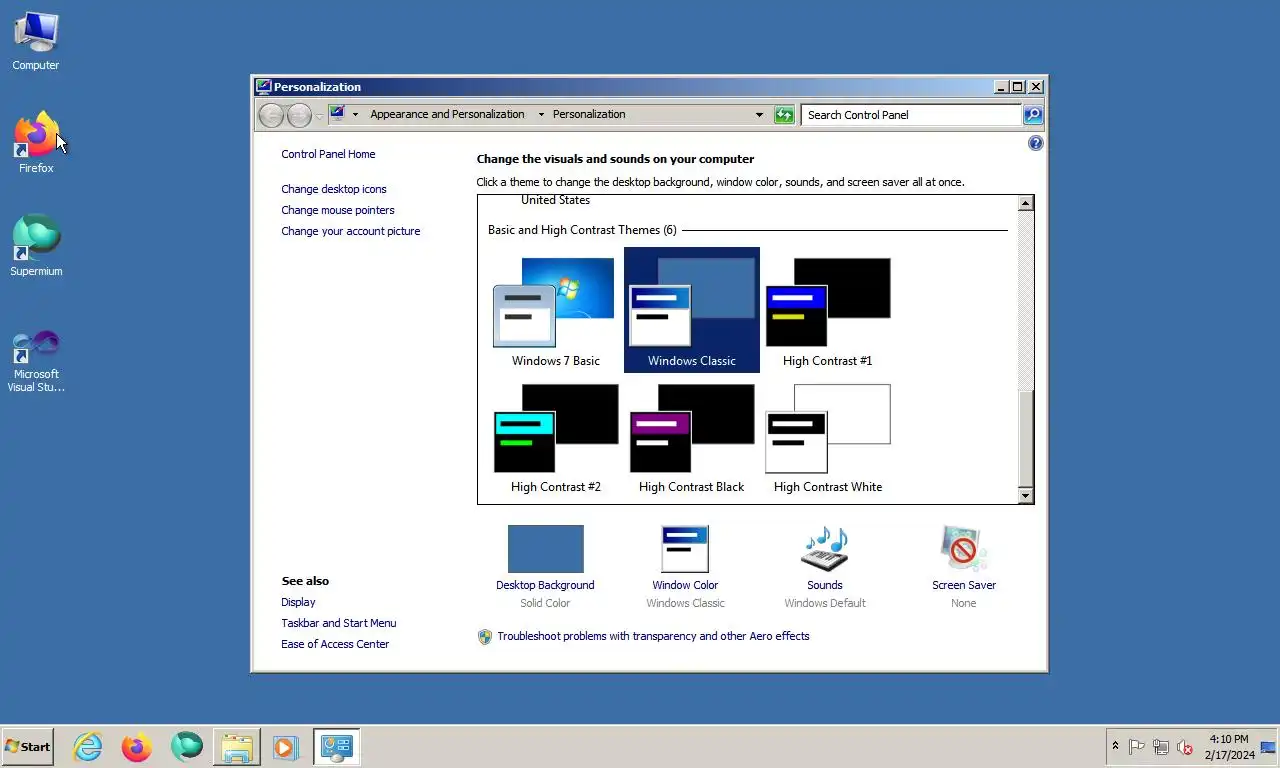1280x768 pixels.
Task: Click the theme list scroll up arrow
Action: click(x=1025, y=203)
